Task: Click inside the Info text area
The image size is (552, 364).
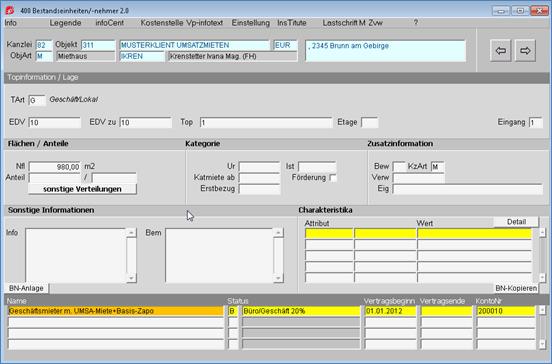Action: [76, 255]
